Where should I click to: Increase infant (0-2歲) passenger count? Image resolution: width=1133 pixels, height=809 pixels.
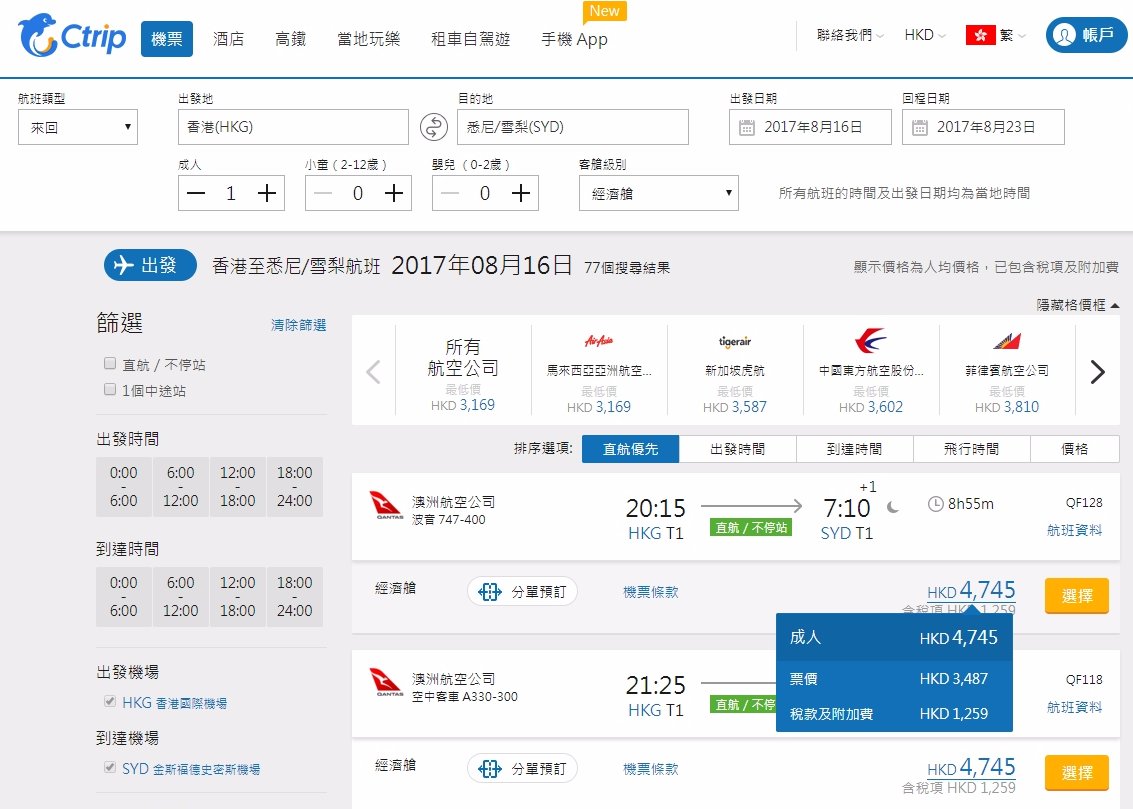coord(521,193)
